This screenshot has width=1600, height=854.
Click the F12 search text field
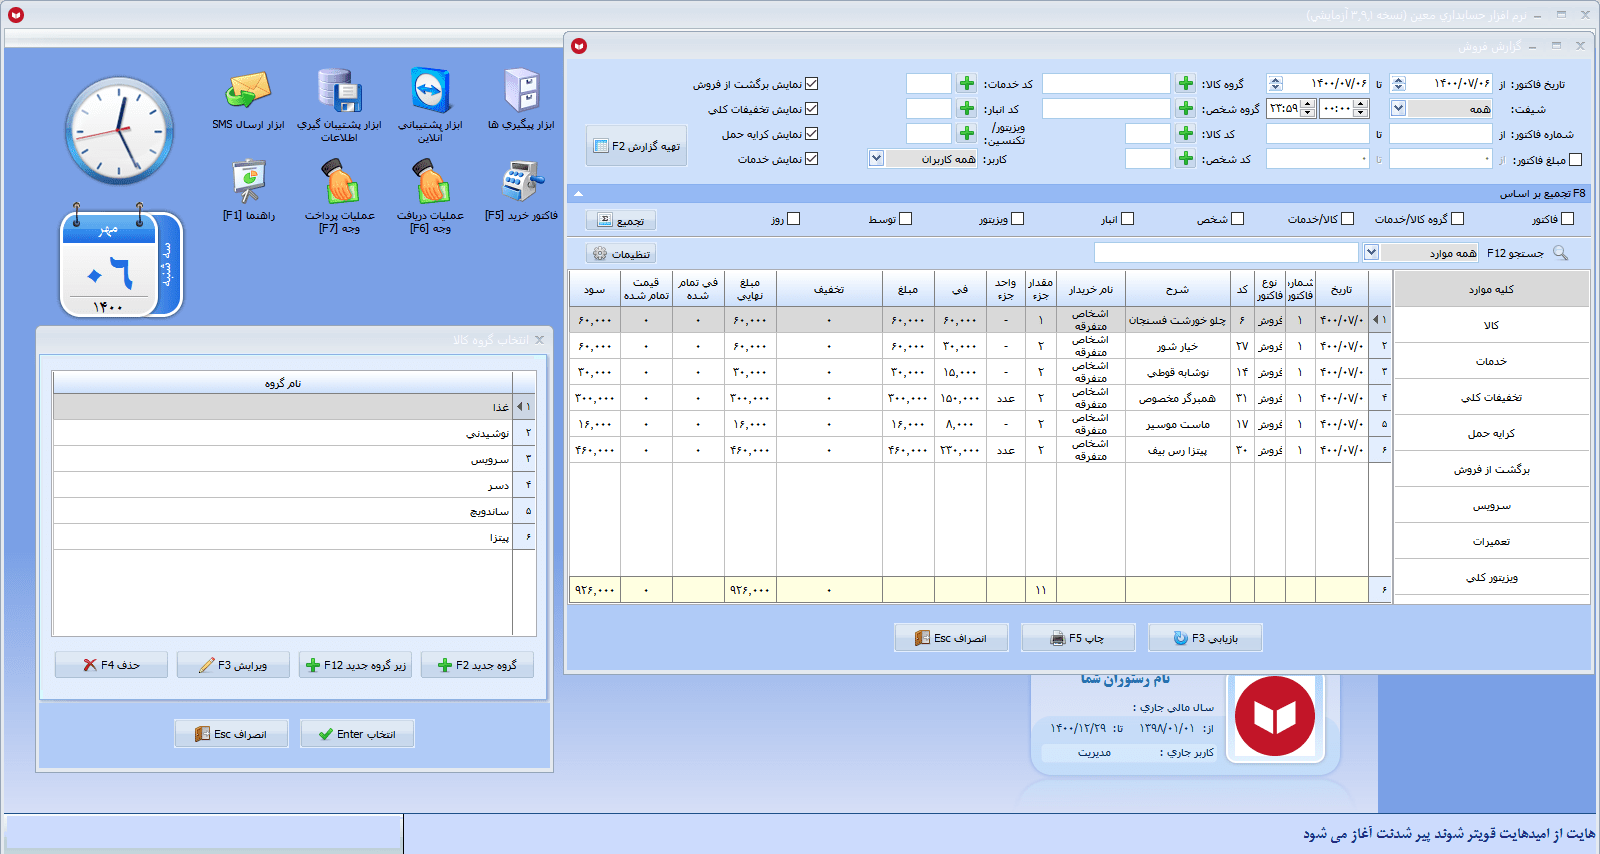(x=1226, y=253)
